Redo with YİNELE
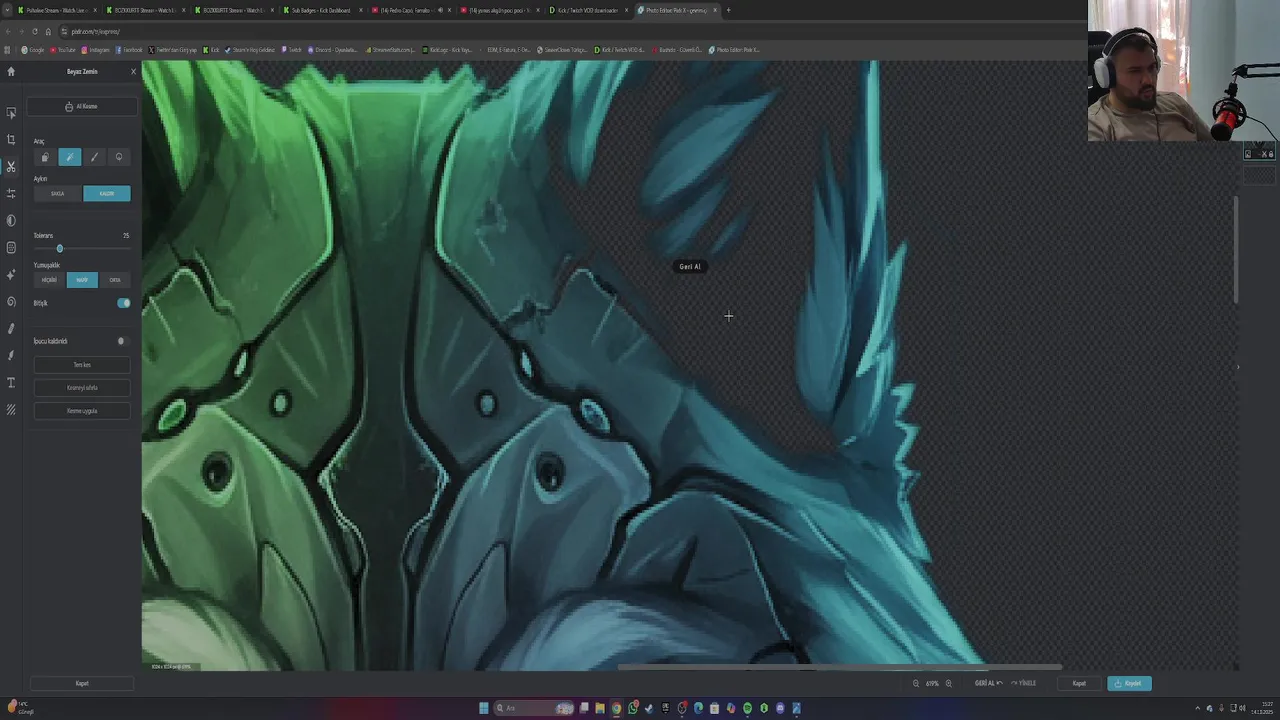 click(1024, 683)
